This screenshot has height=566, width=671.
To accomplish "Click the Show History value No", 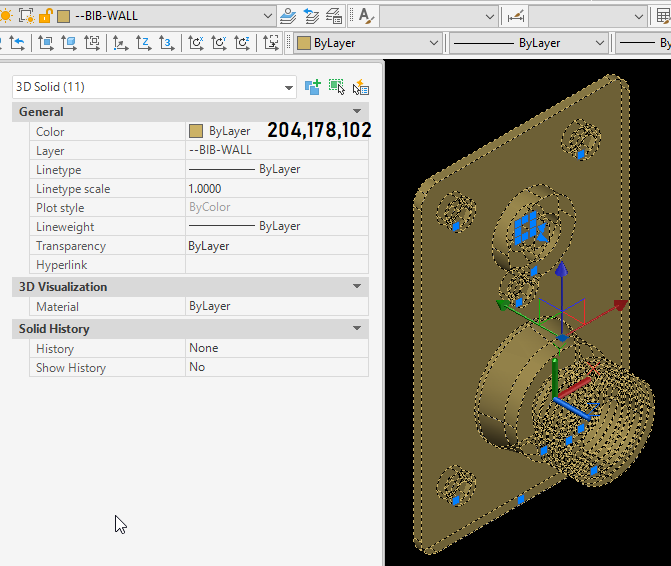I will point(277,367).
